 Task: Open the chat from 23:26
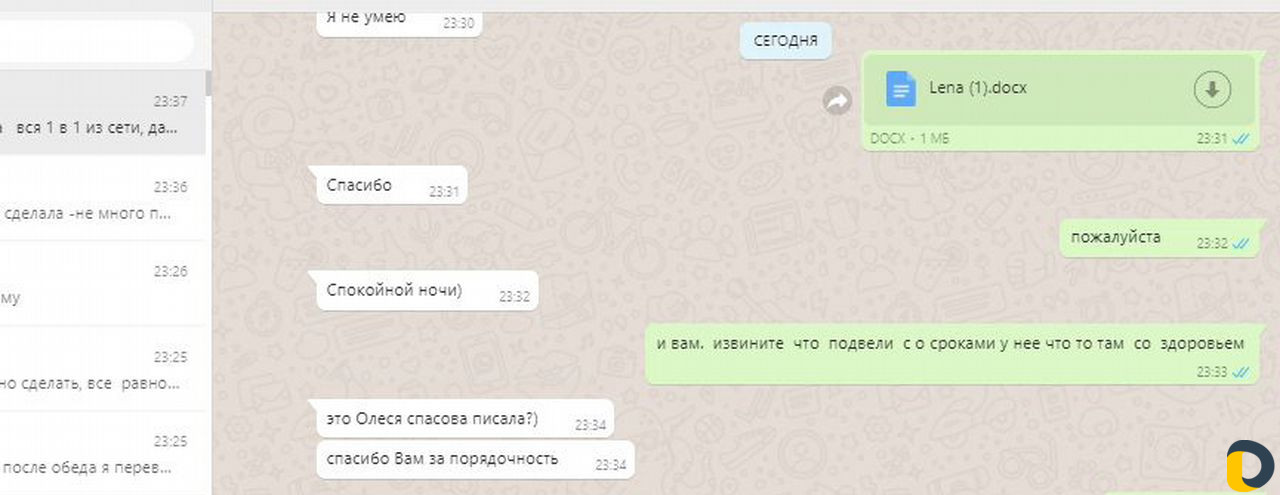pos(103,283)
